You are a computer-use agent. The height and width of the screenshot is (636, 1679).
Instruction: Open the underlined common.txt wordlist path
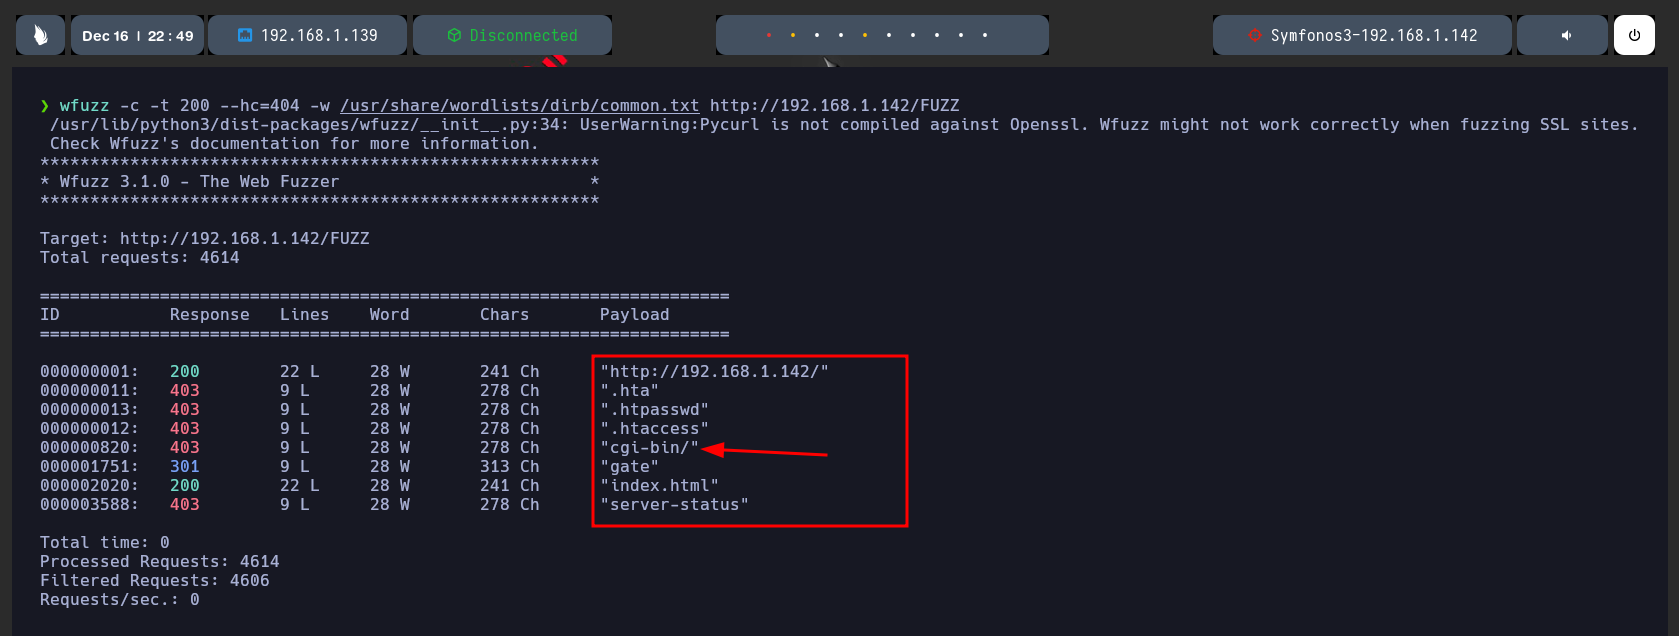[519, 105]
